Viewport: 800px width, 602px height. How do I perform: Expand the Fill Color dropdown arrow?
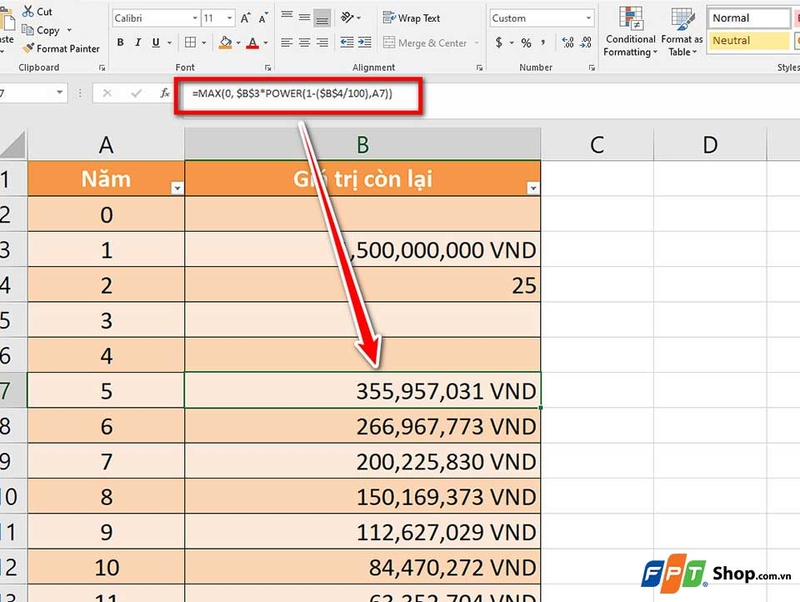coord(238,41)
